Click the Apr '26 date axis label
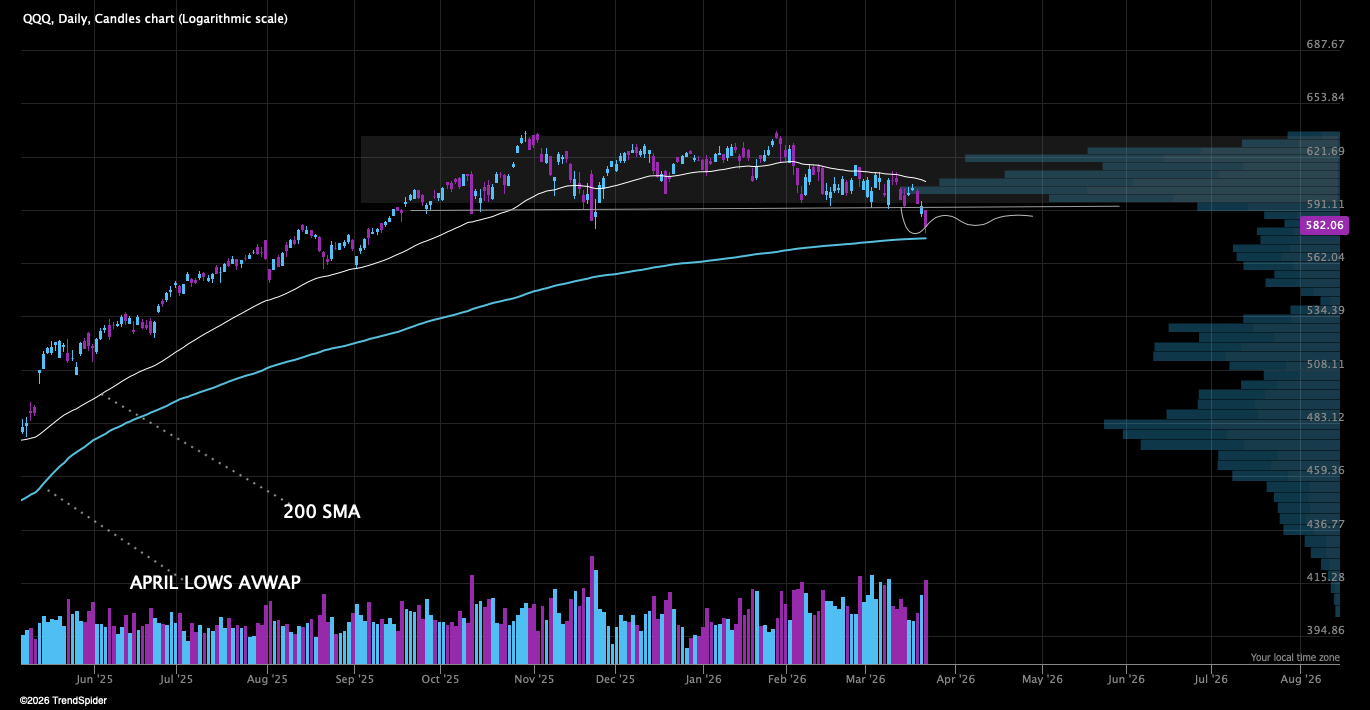Image resolution: width=1370 pixels, height=710 pixels. click(x=955, y=679)
